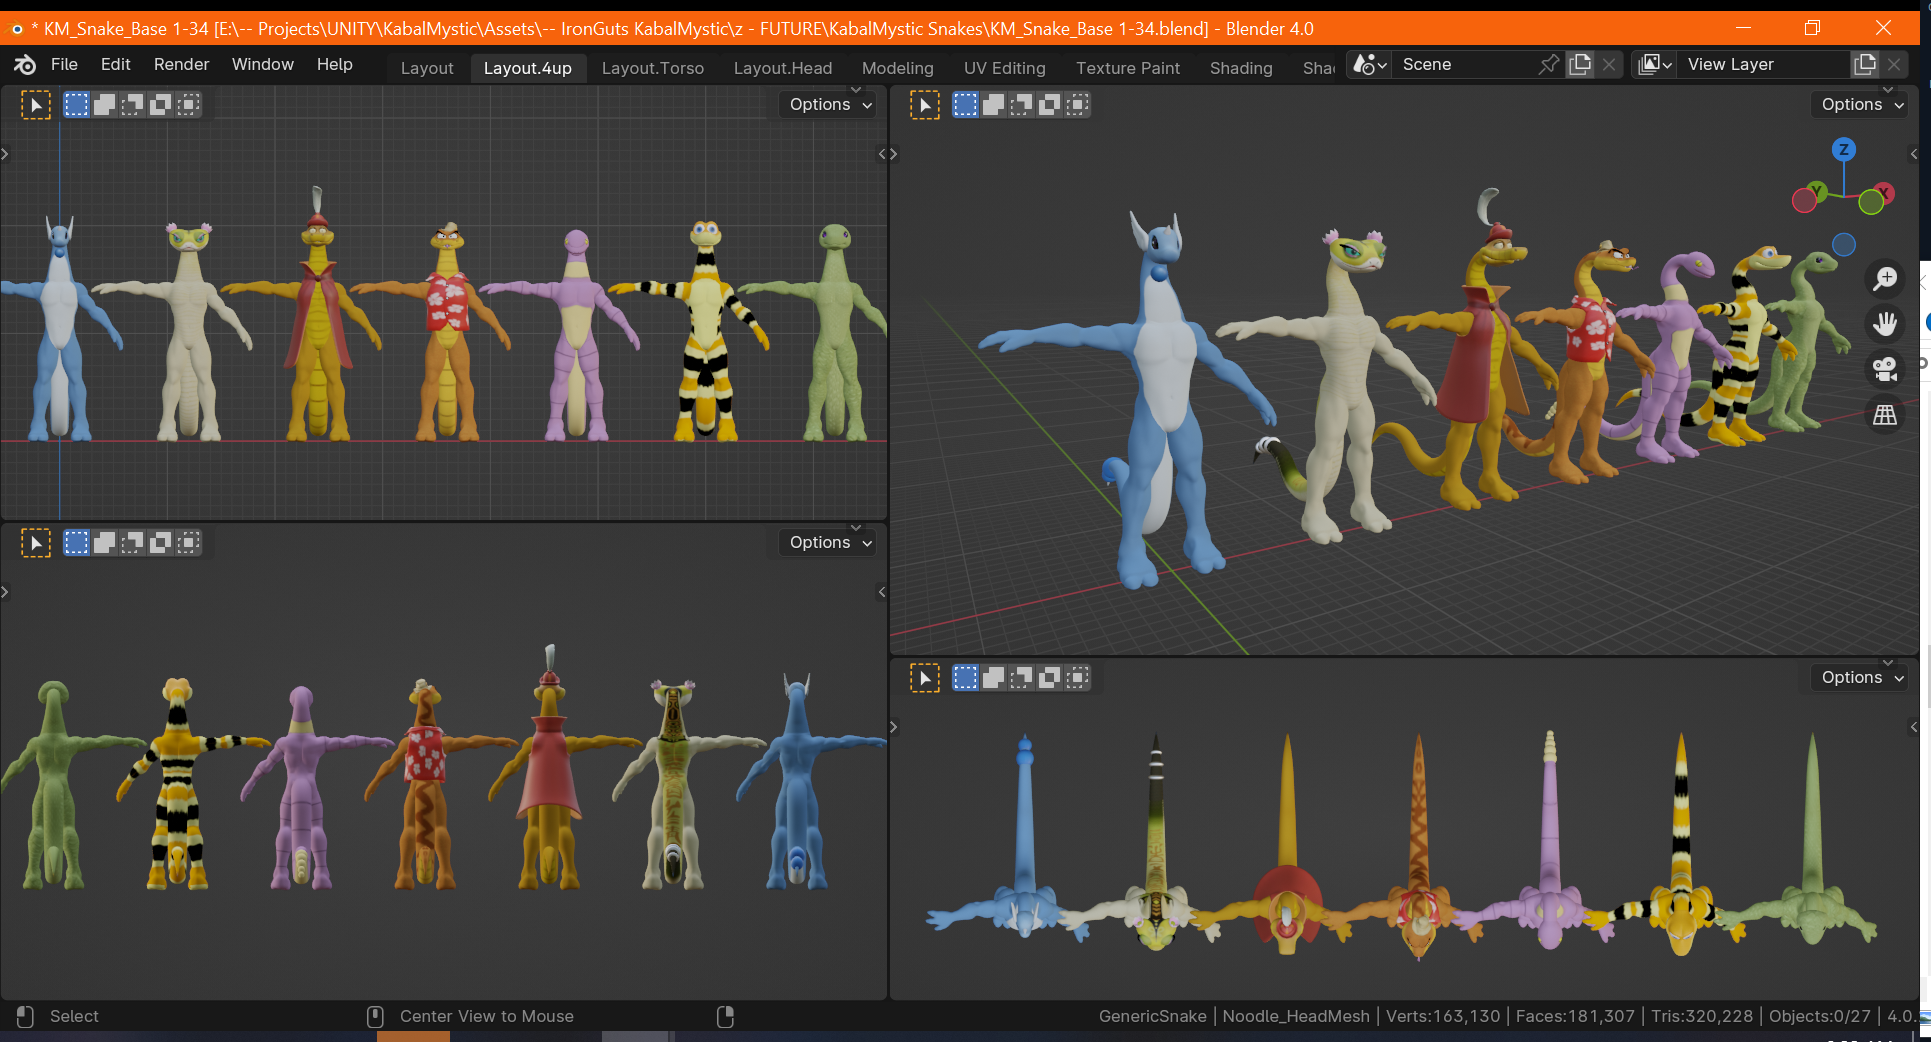Toggle perspective/orthographic grid icon
The width and height of the screenshot is (1931, 1042).
(x=1885, y=414)
